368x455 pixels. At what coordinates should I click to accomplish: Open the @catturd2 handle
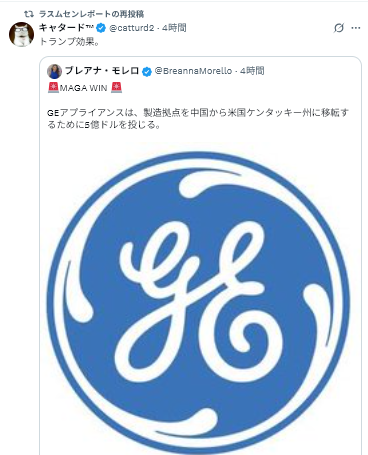point(132,28)
